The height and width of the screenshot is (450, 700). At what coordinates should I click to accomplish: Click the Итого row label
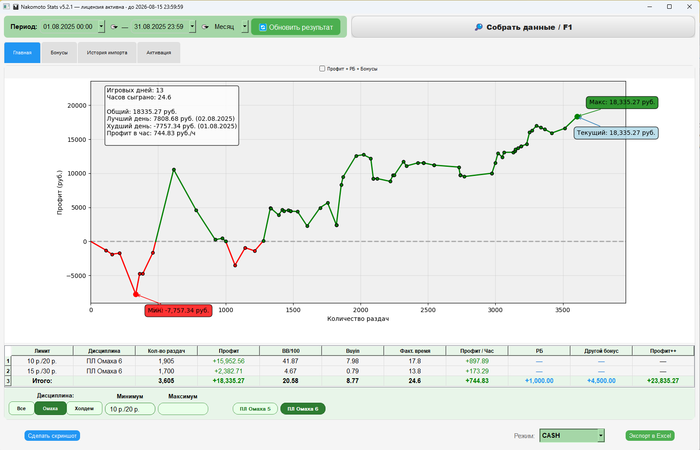(x=42, y=381)
